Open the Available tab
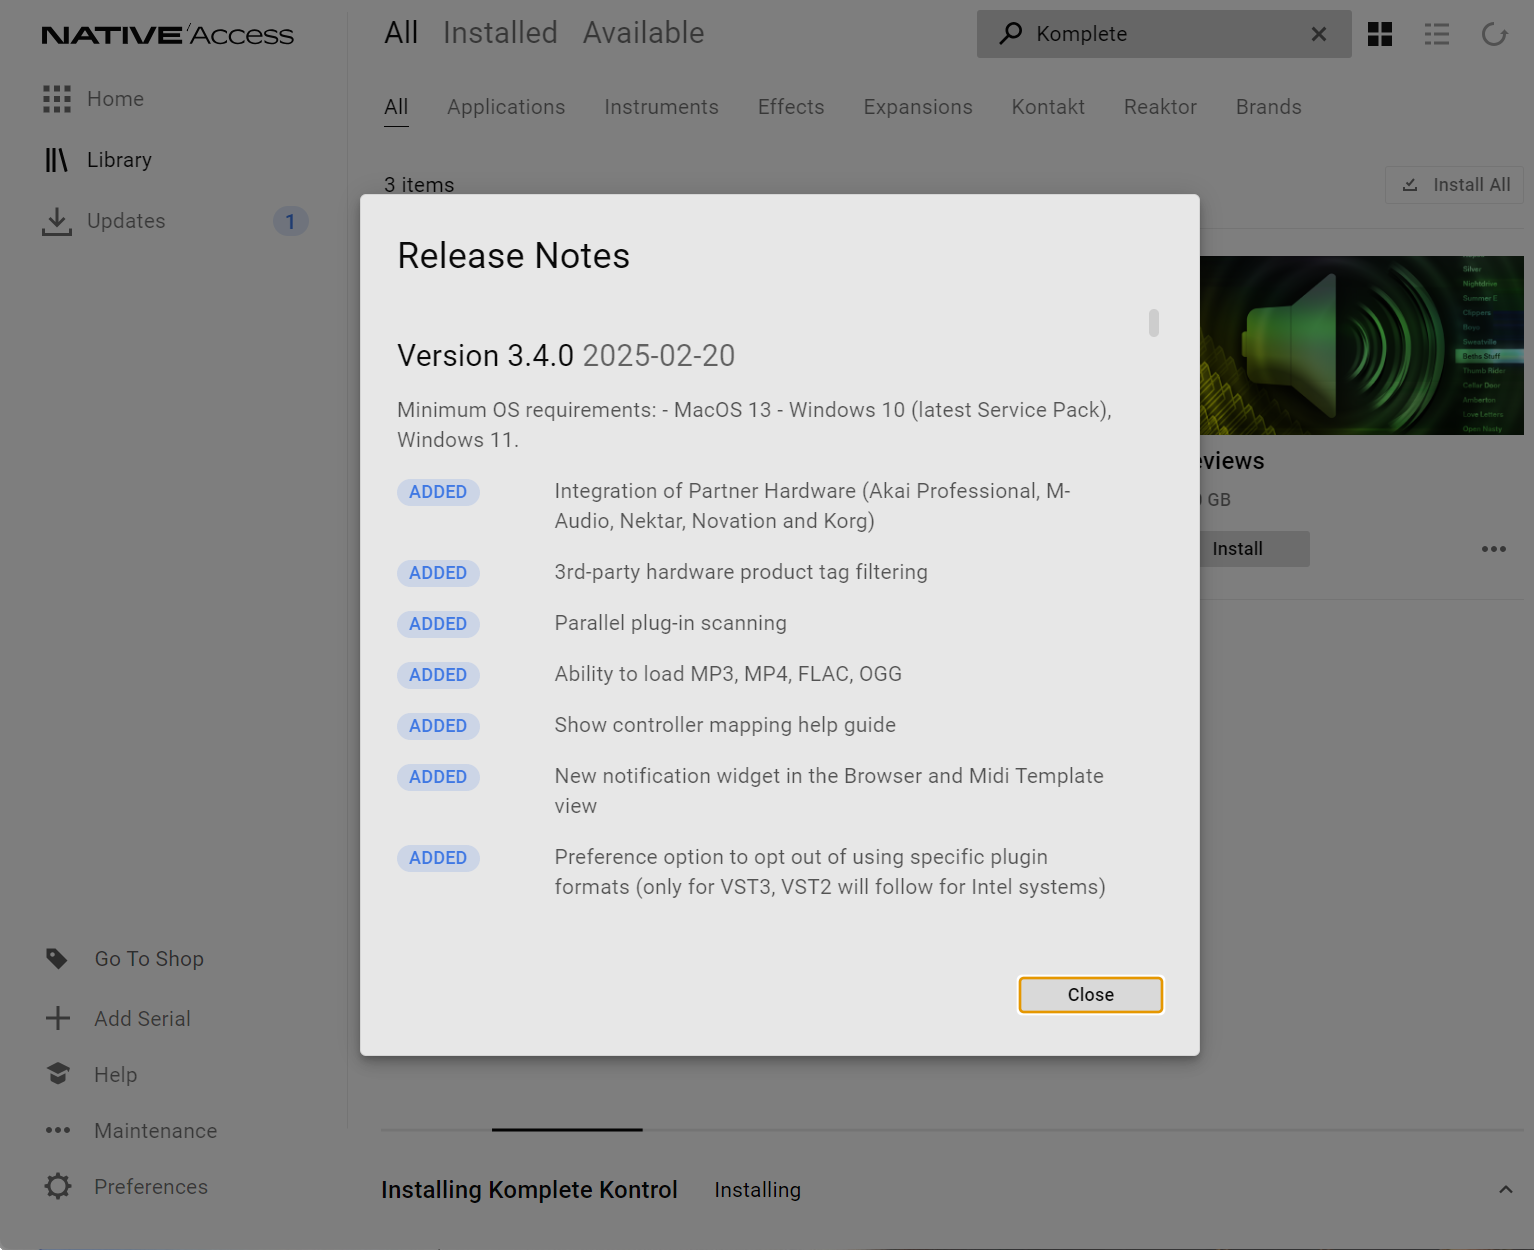The width and height of the screenshot is (1534, 1250). tap(644, 33)
